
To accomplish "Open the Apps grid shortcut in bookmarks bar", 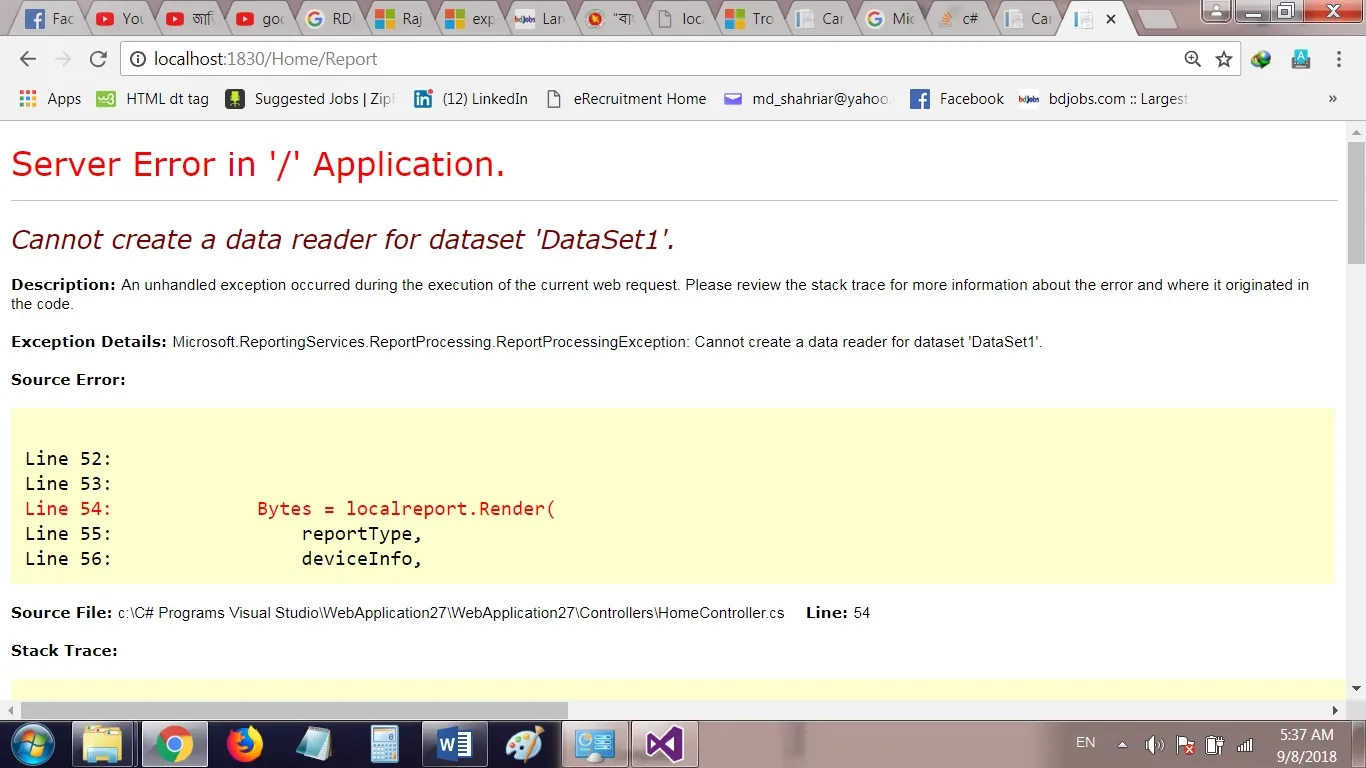I will click(51, 99).
